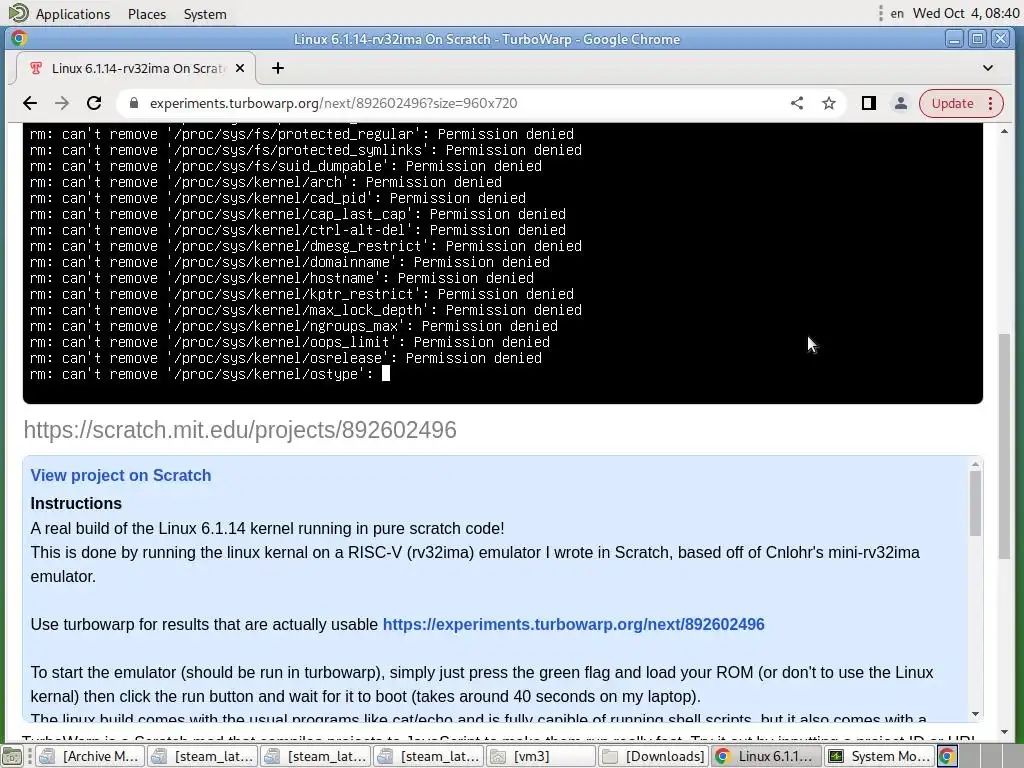Open the Places menu

click(x=147, y=14)
